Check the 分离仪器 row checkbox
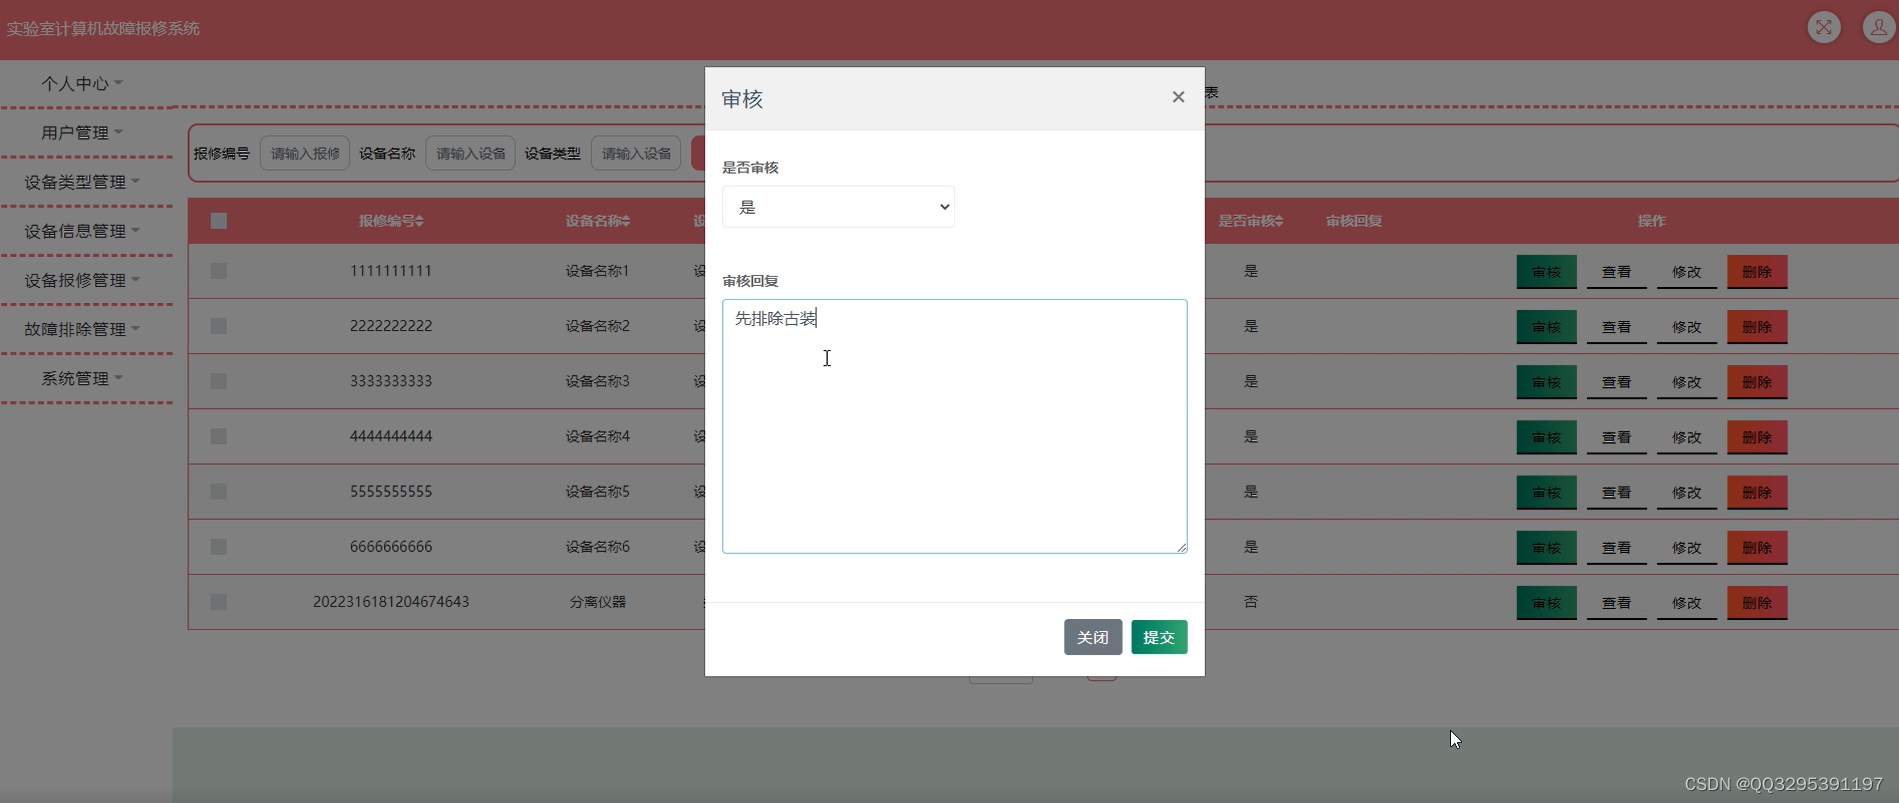The width and height of the screenshot is (1899, 803). [x=219, y=602]
